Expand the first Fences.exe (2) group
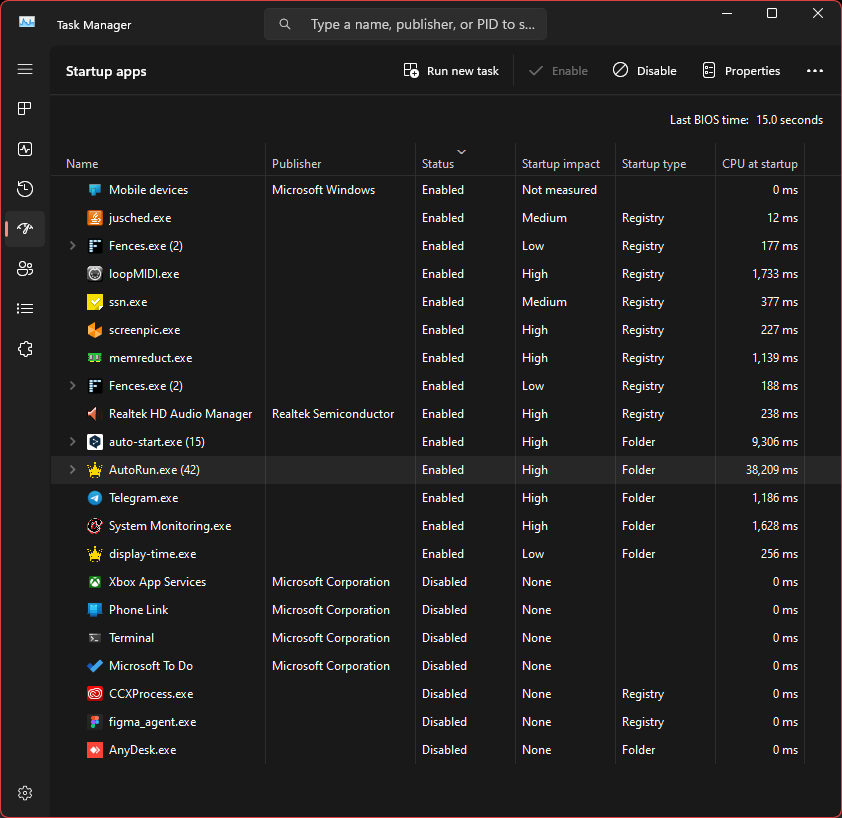842x818 pixels. [x=72, y=245]
